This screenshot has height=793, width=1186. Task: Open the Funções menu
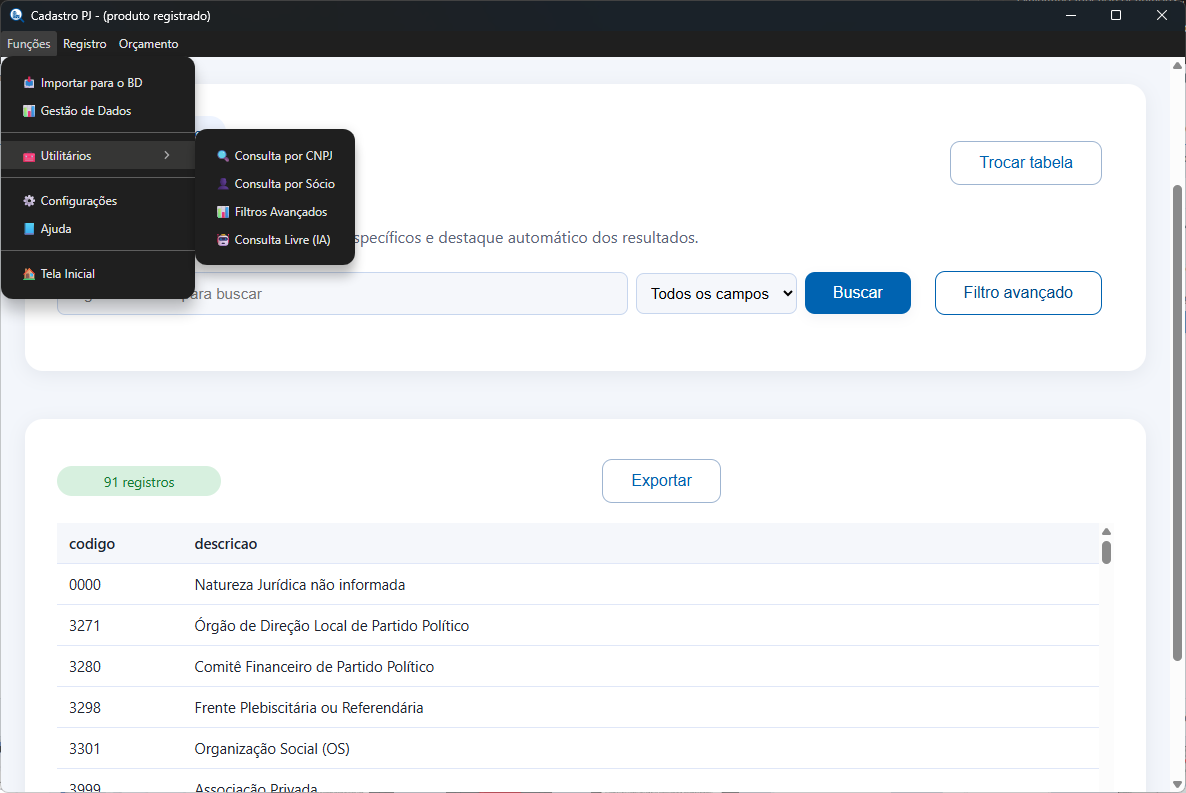point(28,44)
